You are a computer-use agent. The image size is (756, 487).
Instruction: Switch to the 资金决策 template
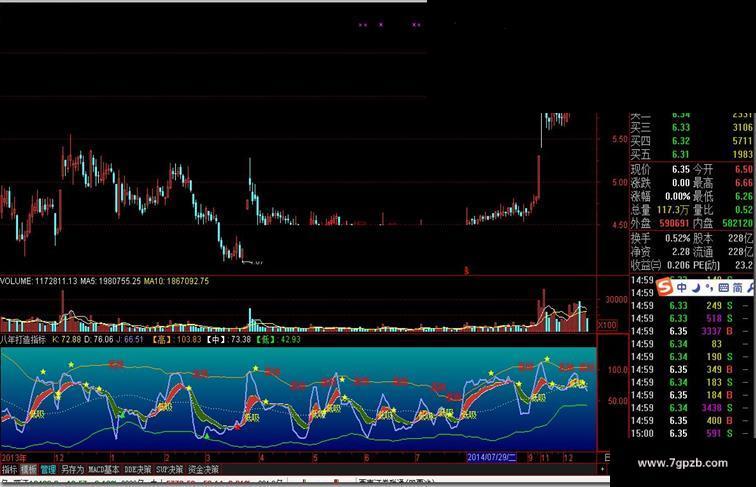pyautogui.click(x=203, y=469)
